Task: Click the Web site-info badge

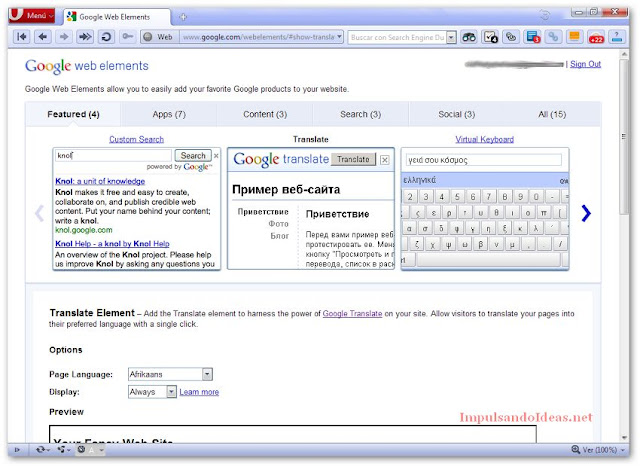Action: tap(159, 37)
